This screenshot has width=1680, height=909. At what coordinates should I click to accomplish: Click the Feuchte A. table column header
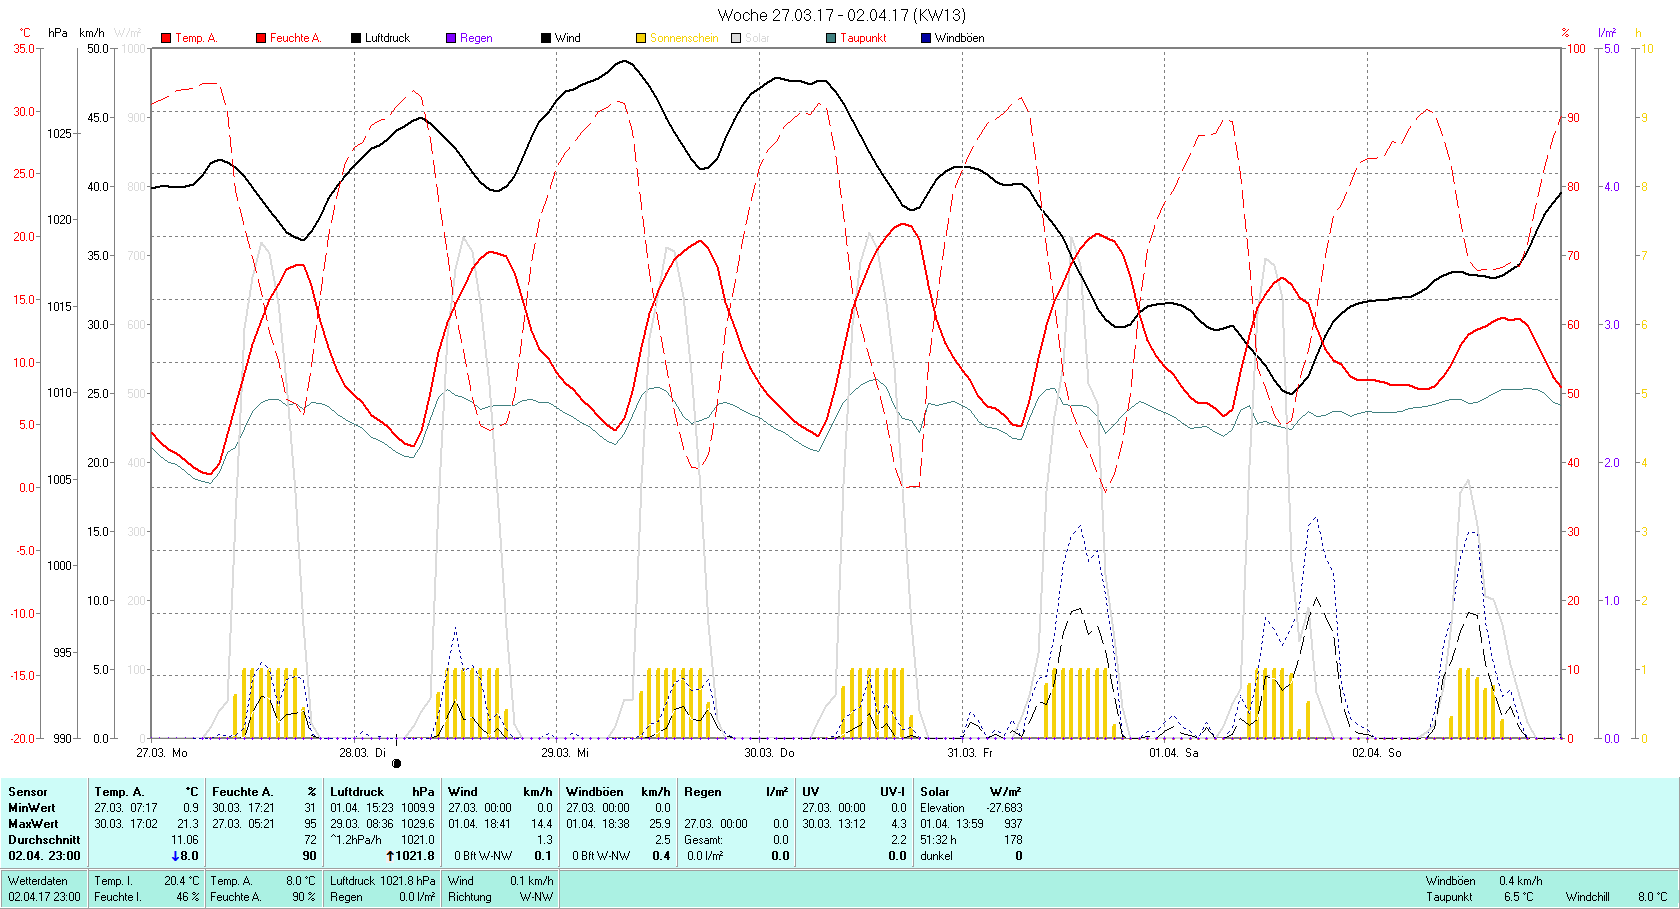[x=242, y=792]
